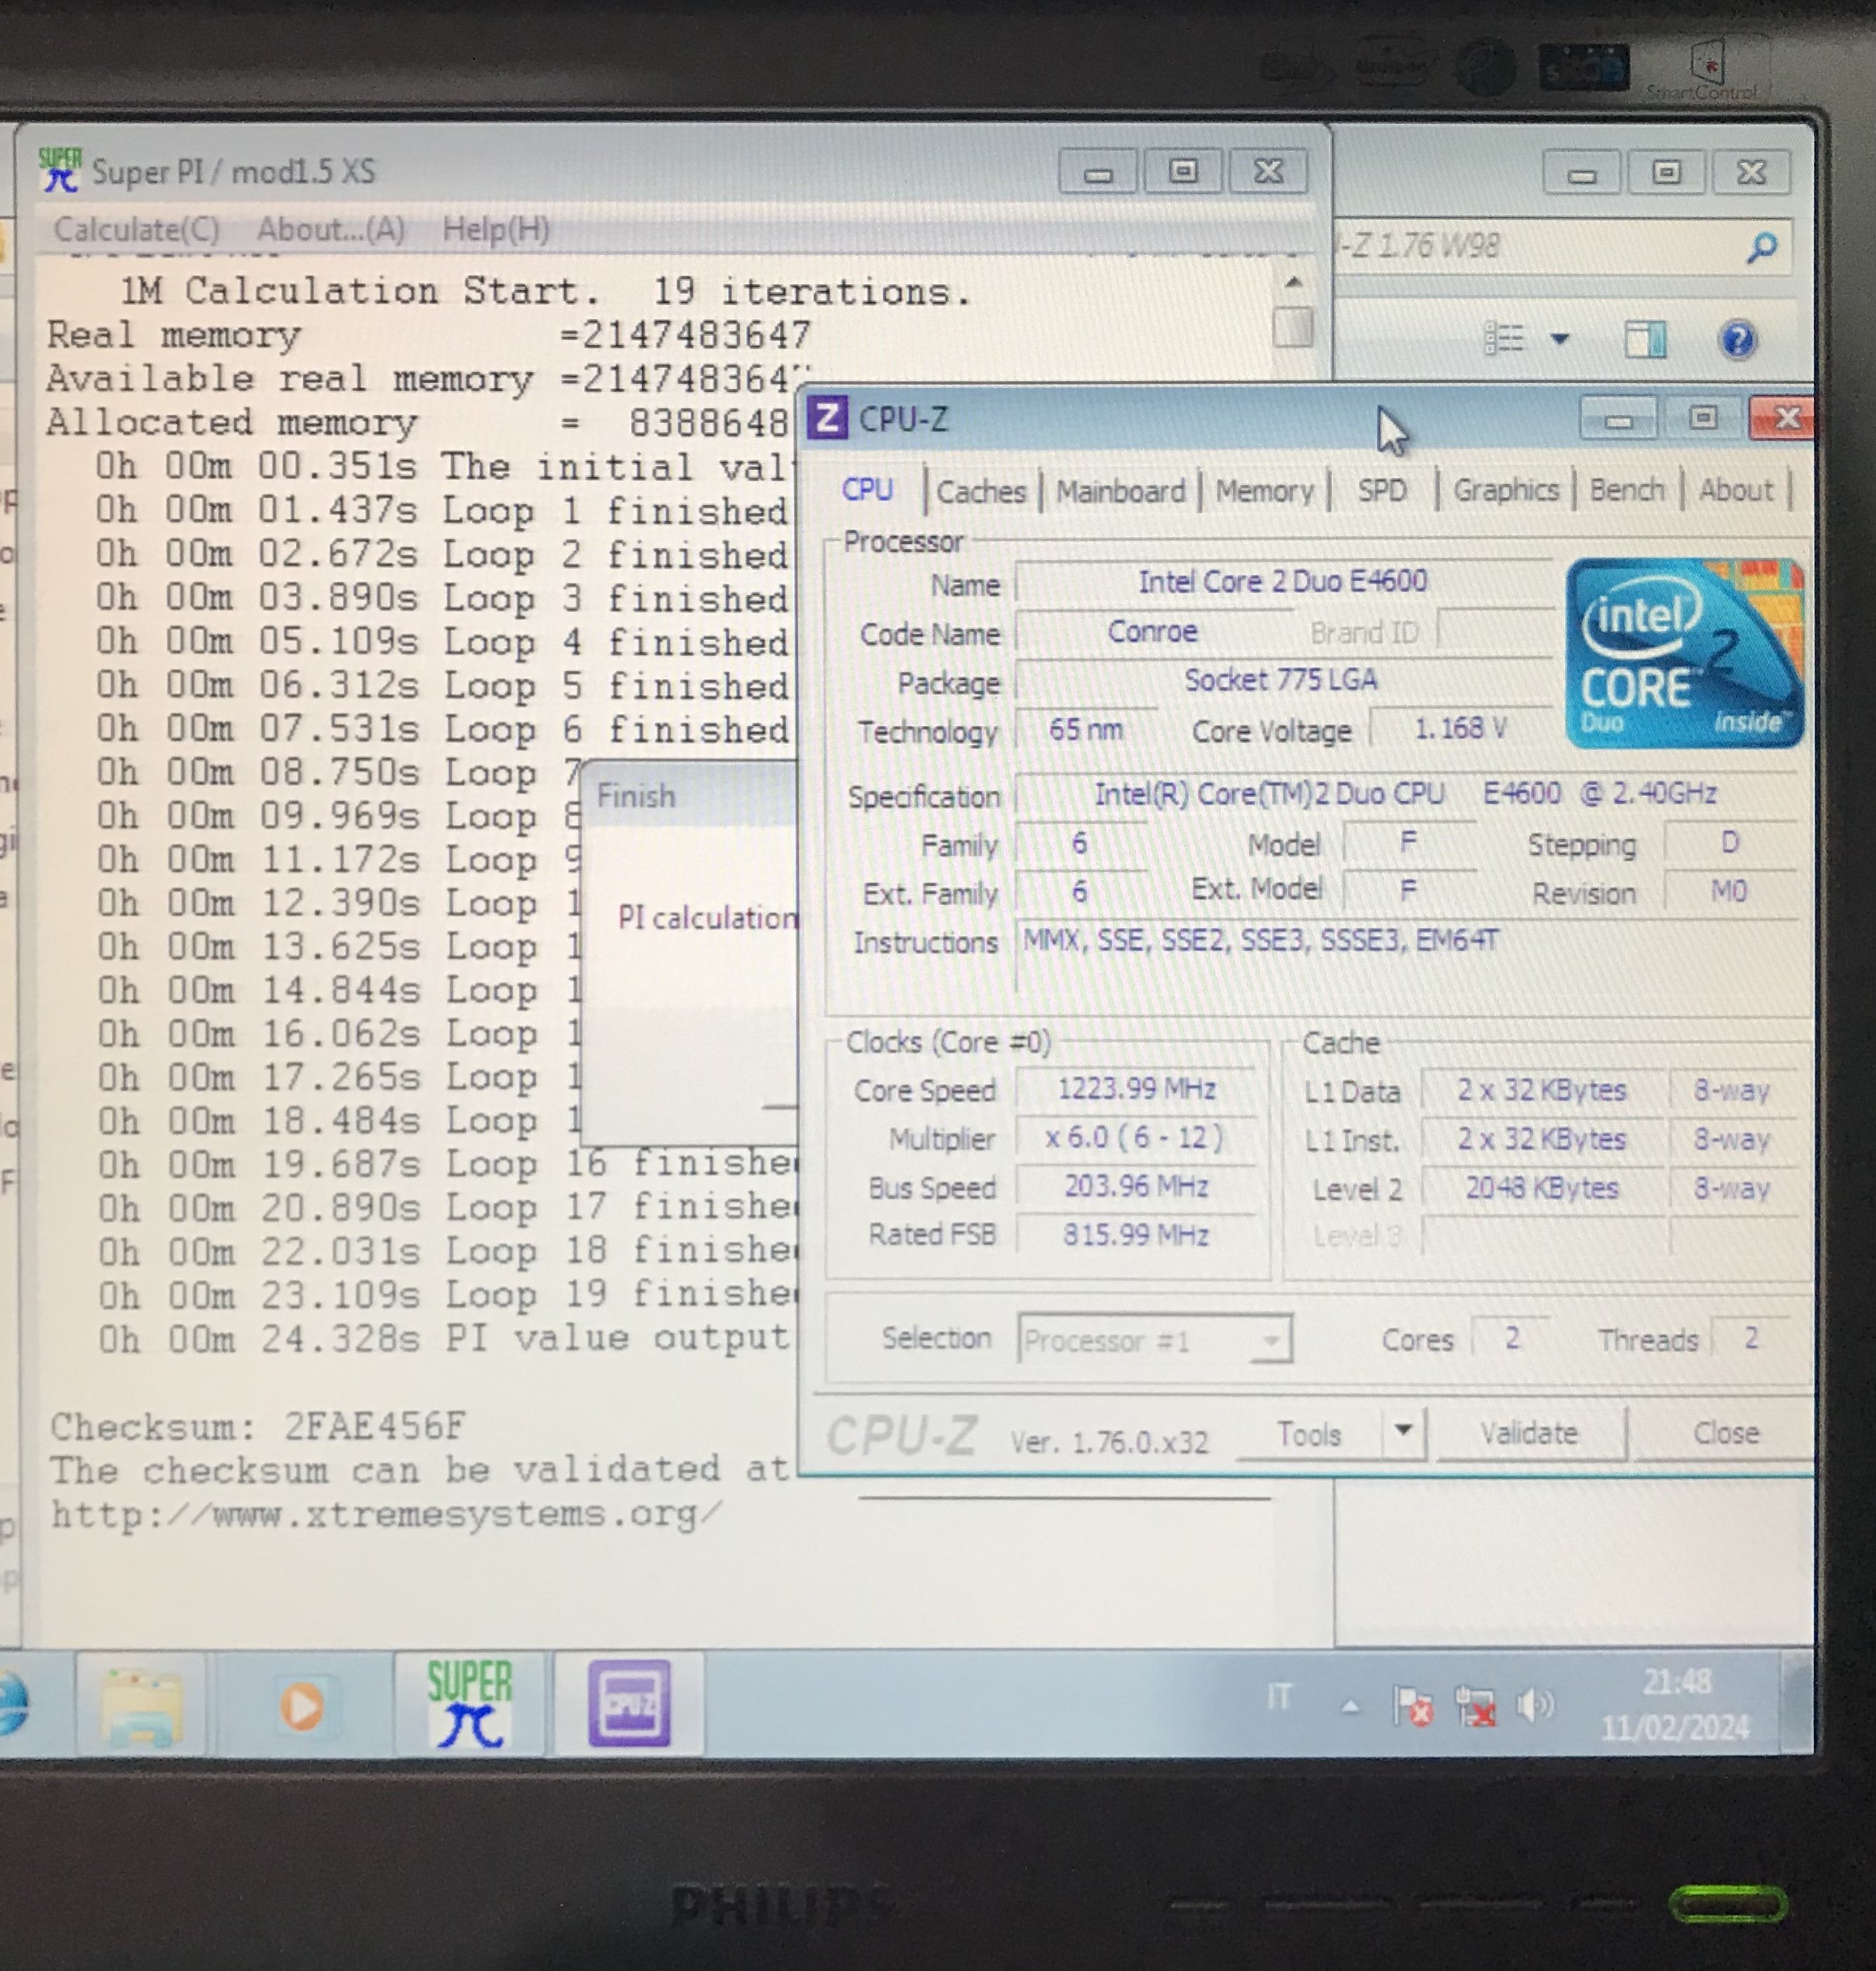This screenshot has height=1971, width=1876.
Task: Switch to the Memory tab
Action: [1264, 491]
